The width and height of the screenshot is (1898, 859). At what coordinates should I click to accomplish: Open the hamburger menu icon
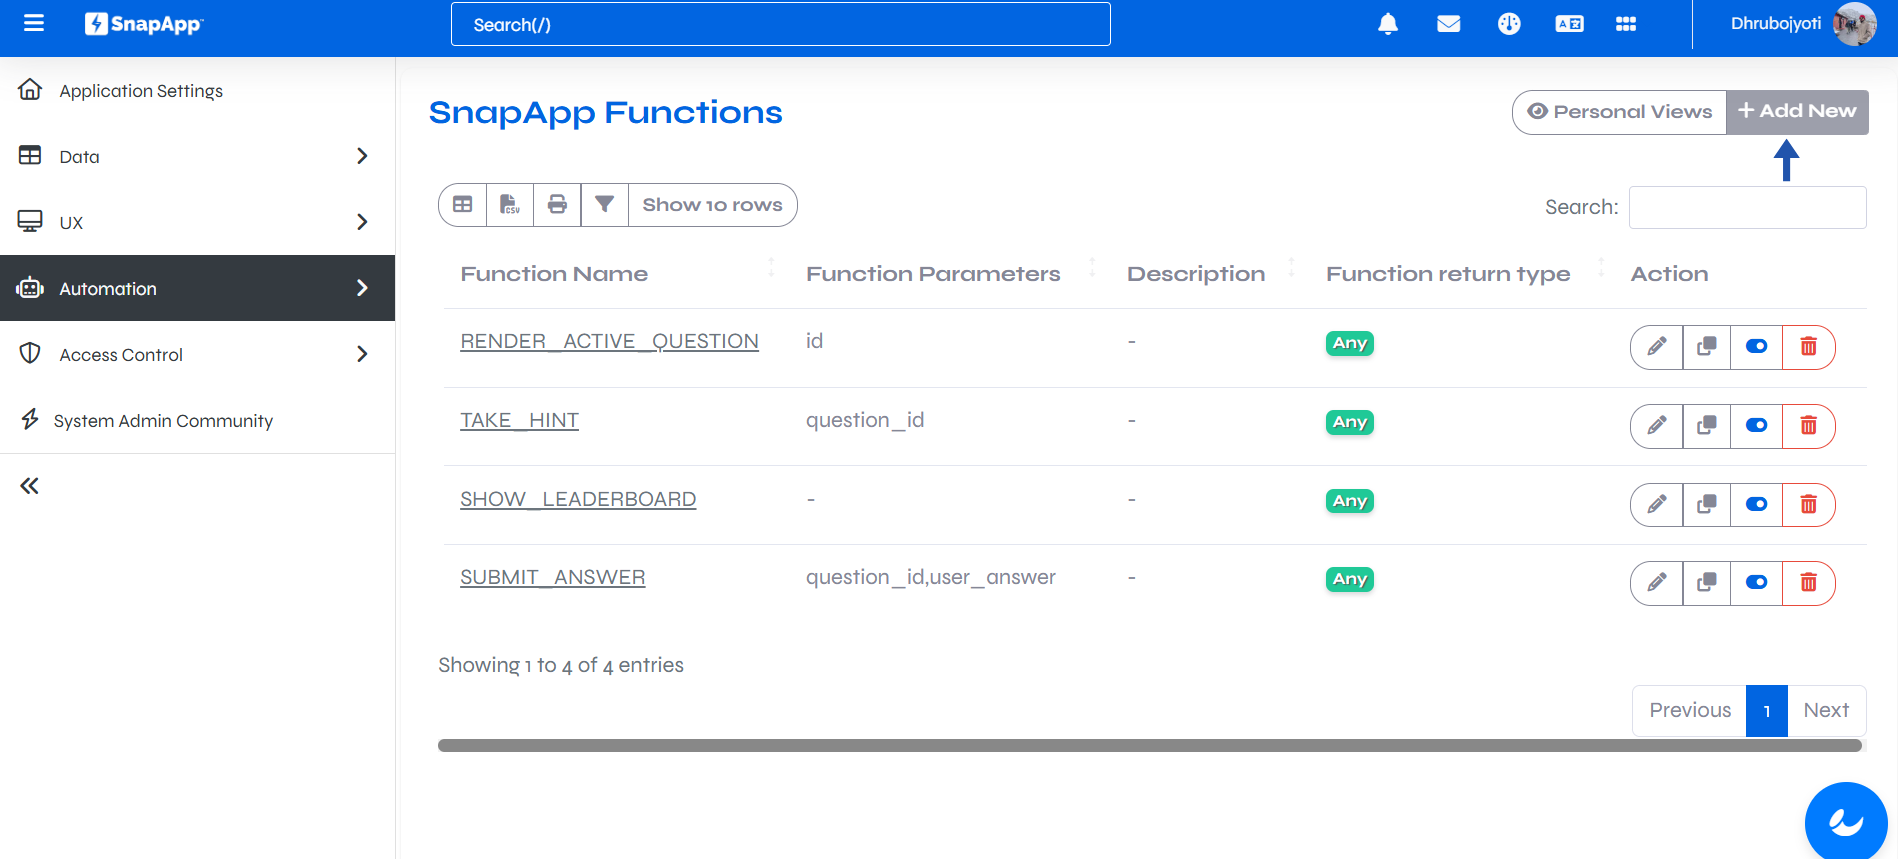pyautogui.click(x=34, y=23)
